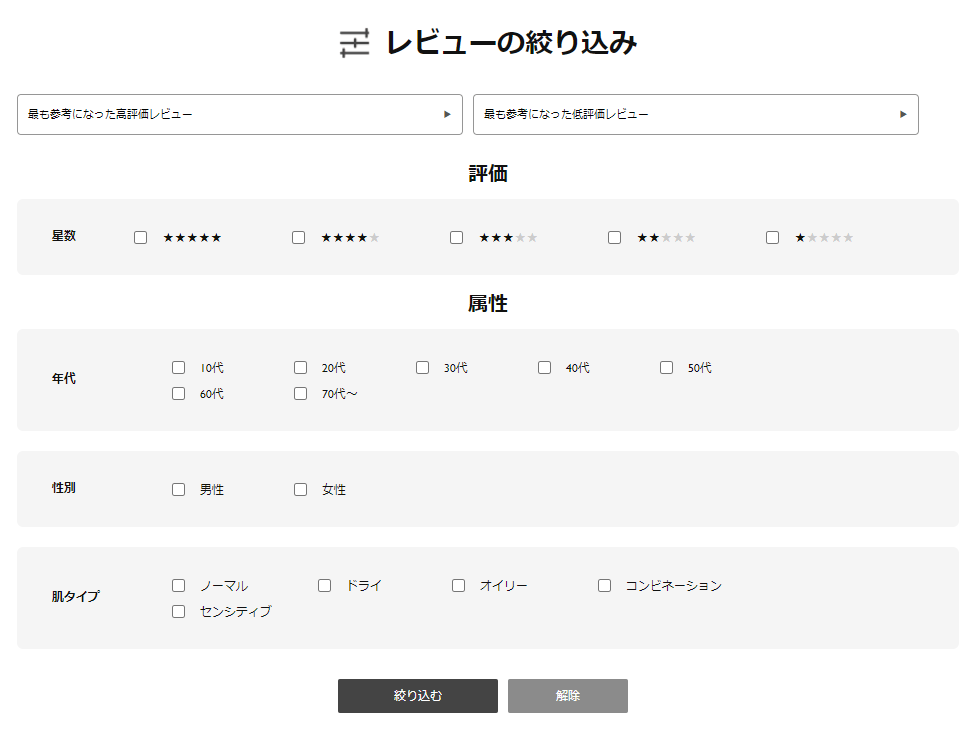Image resolution: width=980 pixels, height=729 pixels.
Task: Clear filters with 解除 button
Action: tap(568, 696)
